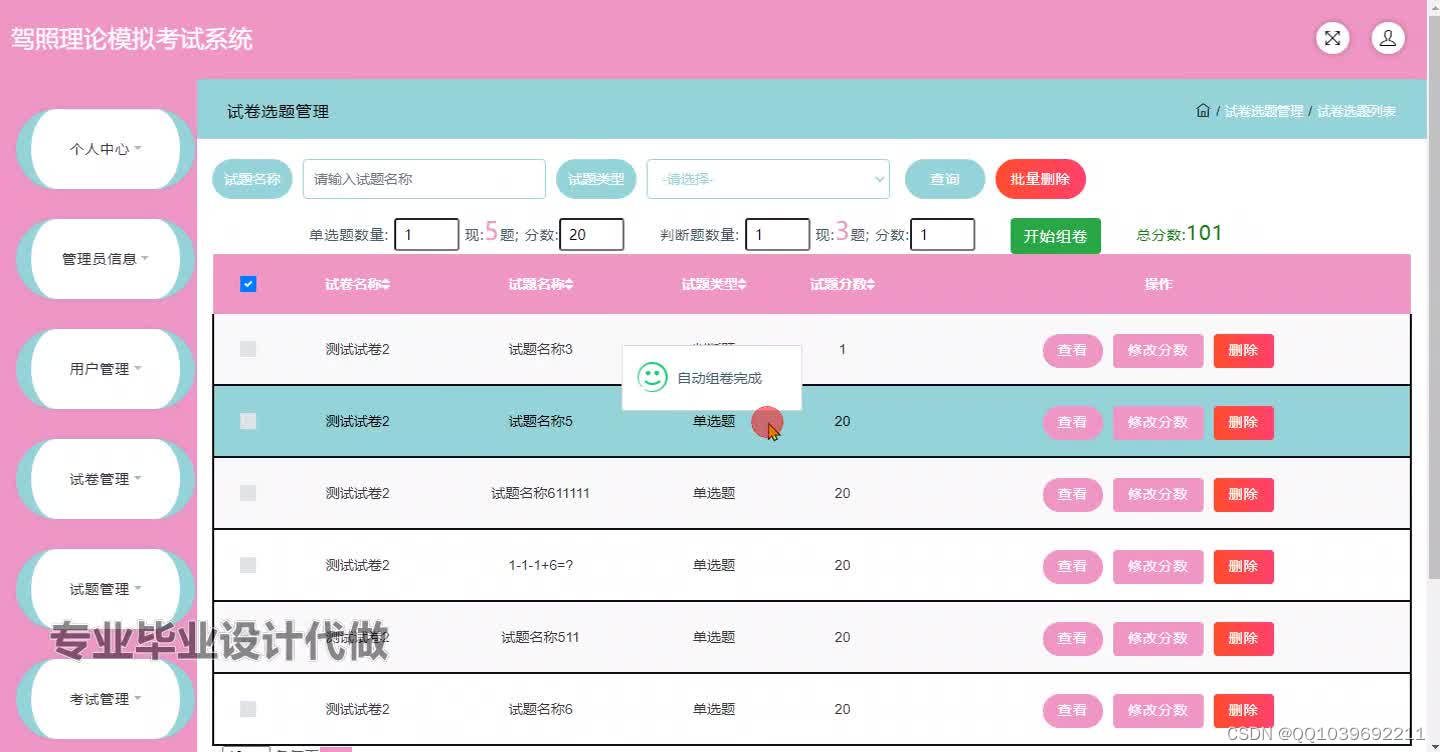Expand 个人中心 sidebar menu

[106, 149]
